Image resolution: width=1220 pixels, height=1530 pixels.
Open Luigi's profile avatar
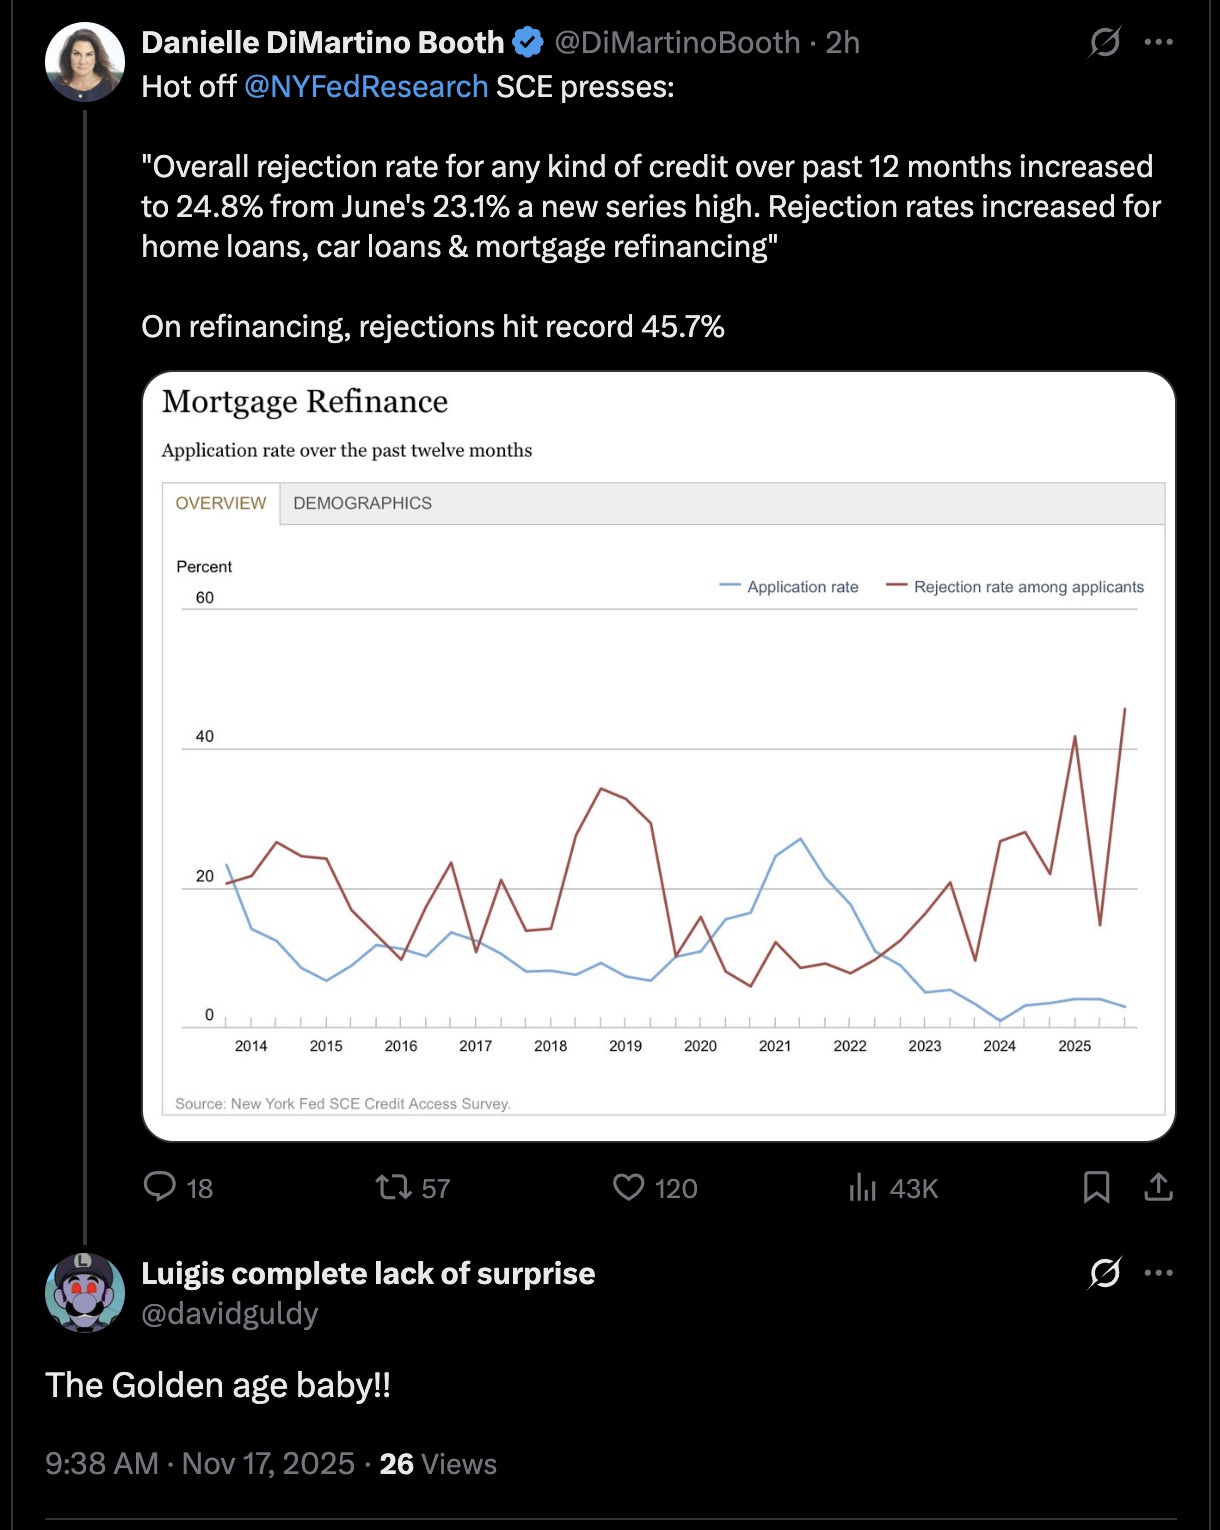[x=84, y=1292]
